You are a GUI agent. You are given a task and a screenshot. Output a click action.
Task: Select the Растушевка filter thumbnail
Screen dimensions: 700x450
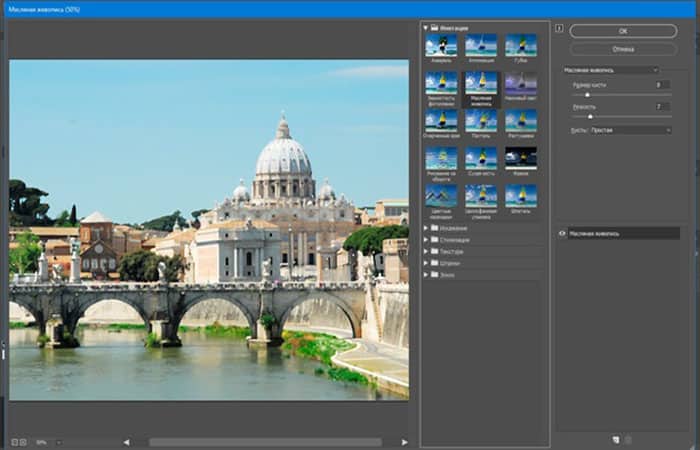[521, 121]
